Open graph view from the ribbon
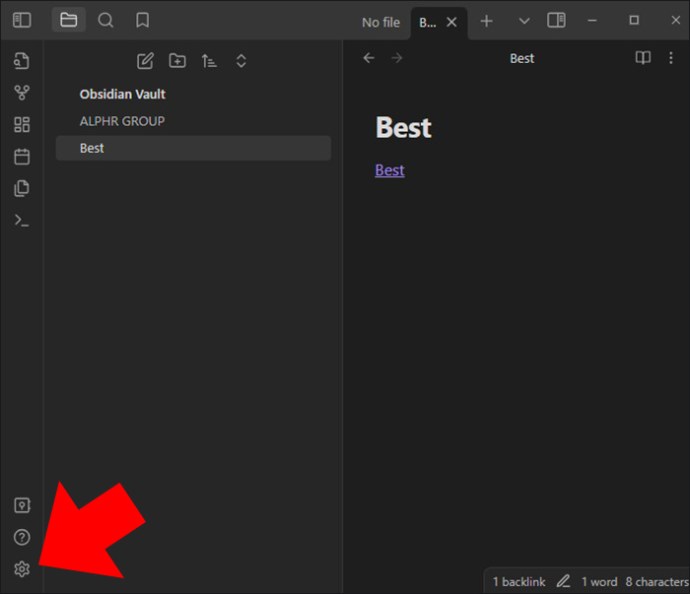The width and height of the screenshot is (690, 594). coord(22,93)
